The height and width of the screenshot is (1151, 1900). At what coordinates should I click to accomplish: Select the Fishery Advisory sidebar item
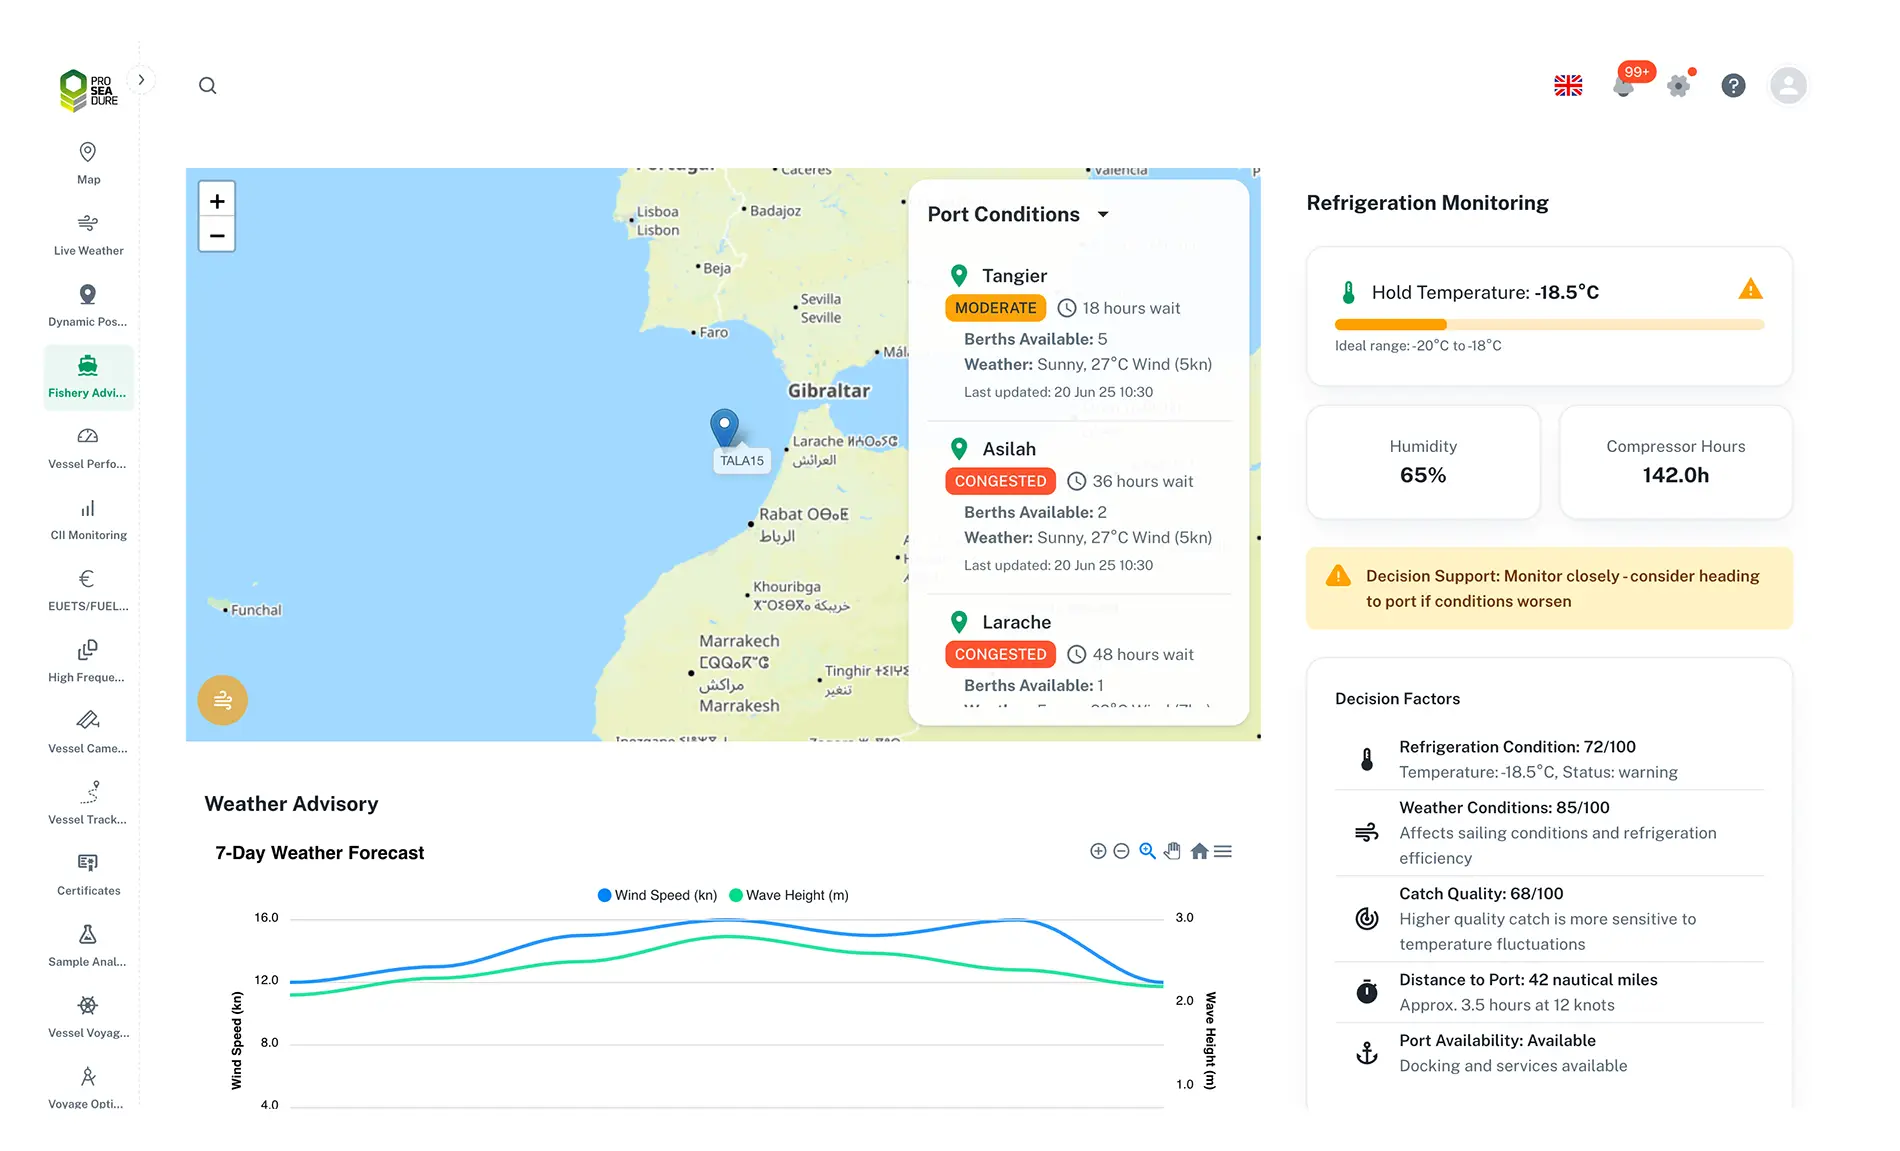tap(88, 377)
